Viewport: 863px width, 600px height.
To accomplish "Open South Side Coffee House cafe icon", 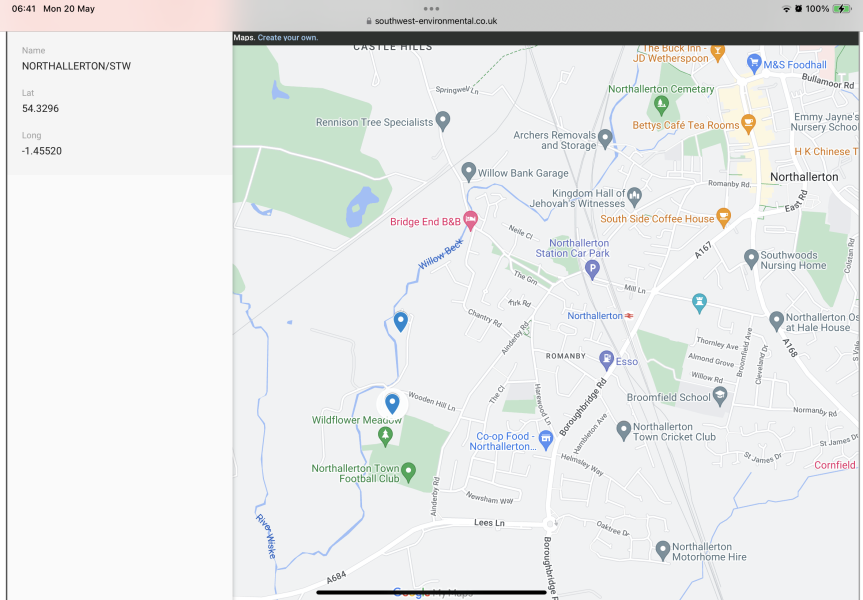I will tap(723, 217).
